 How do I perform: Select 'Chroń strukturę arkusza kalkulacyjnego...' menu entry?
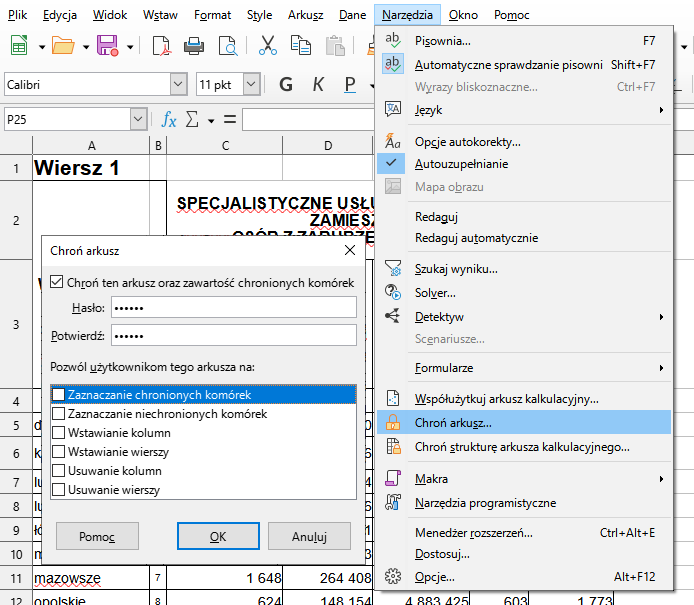(x=522, y=447)
